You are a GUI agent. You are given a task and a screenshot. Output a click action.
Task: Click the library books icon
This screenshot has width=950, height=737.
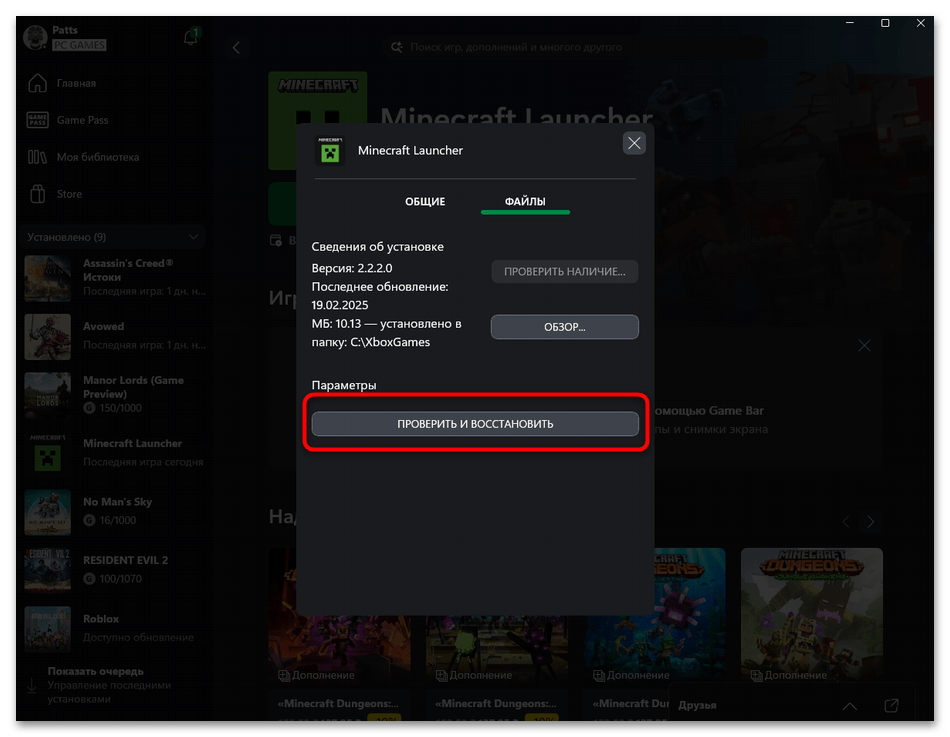pyautogui.click(x=37, y=157)
